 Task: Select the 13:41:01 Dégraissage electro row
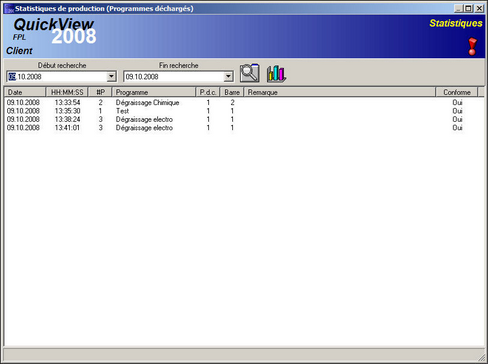coord(244,128)
